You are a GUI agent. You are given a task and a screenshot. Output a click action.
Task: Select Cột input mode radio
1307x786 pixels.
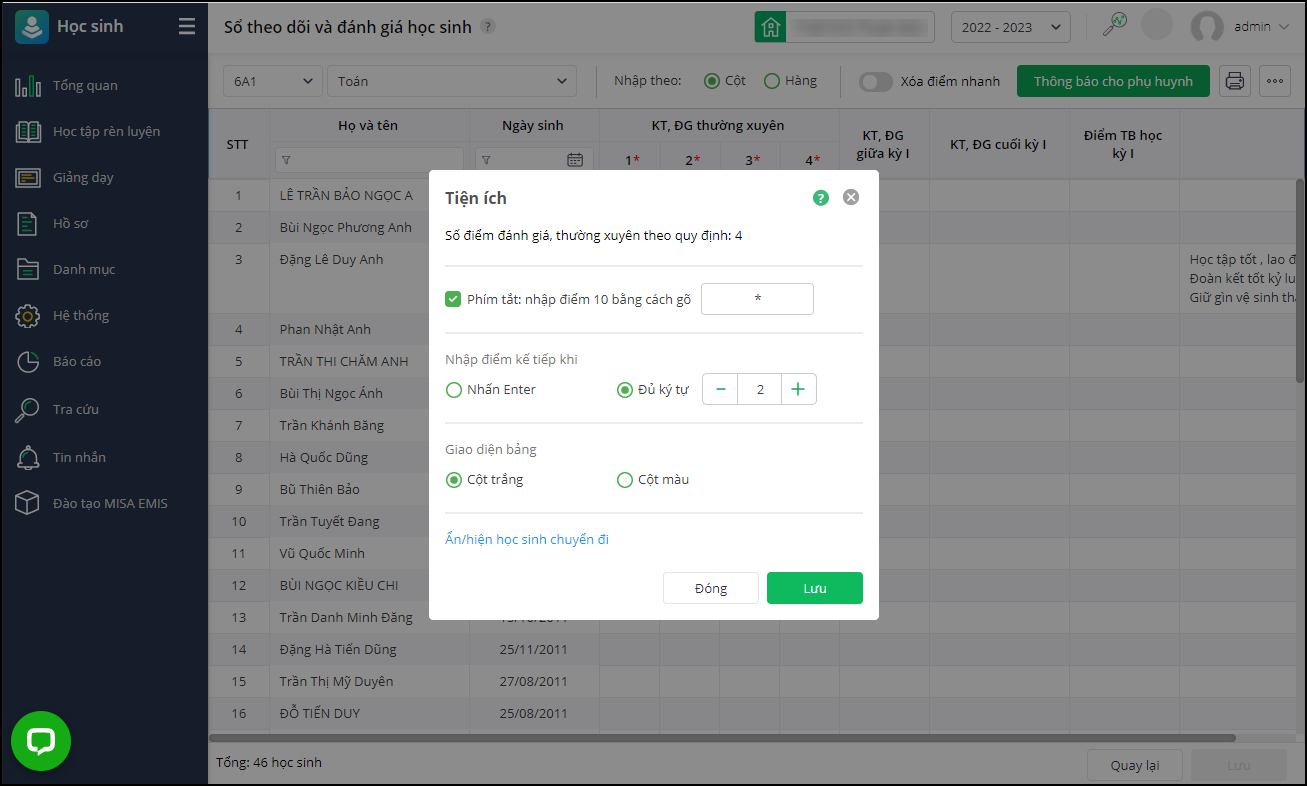(712, 81)
